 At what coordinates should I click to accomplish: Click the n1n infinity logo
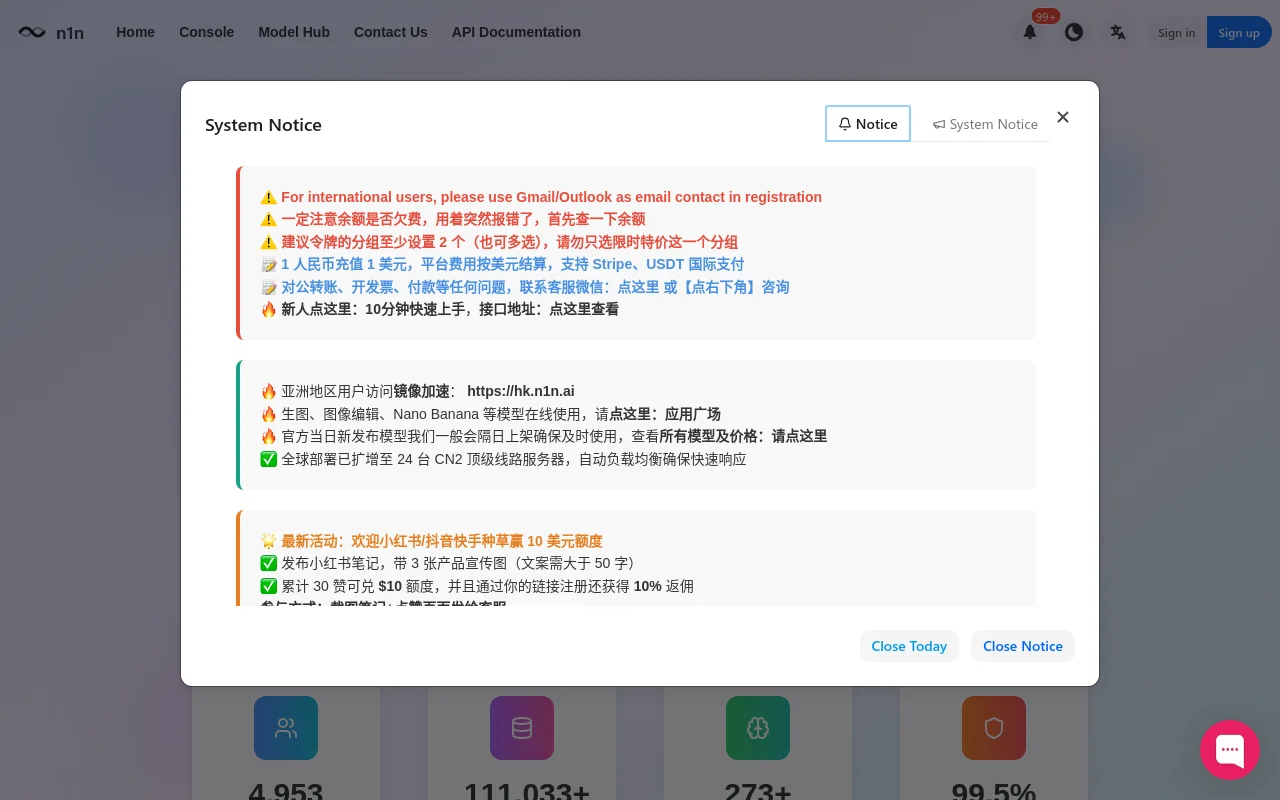tap(32, 32)
